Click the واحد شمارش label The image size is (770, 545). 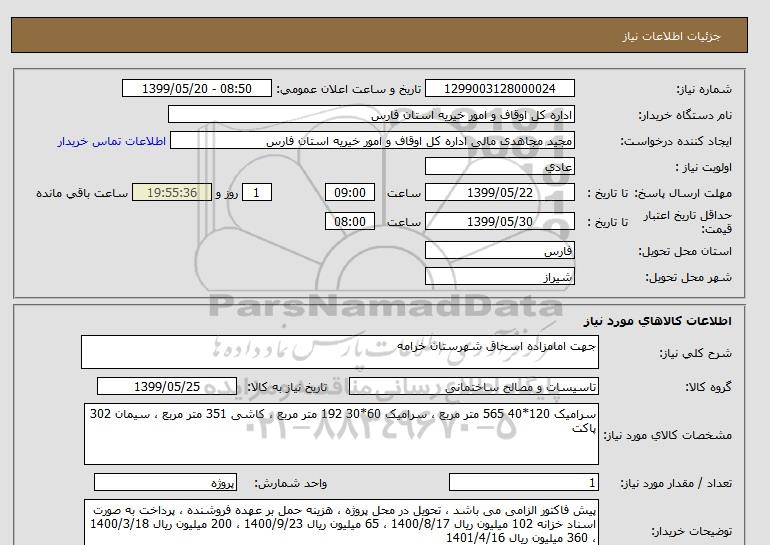pos(290,484)
